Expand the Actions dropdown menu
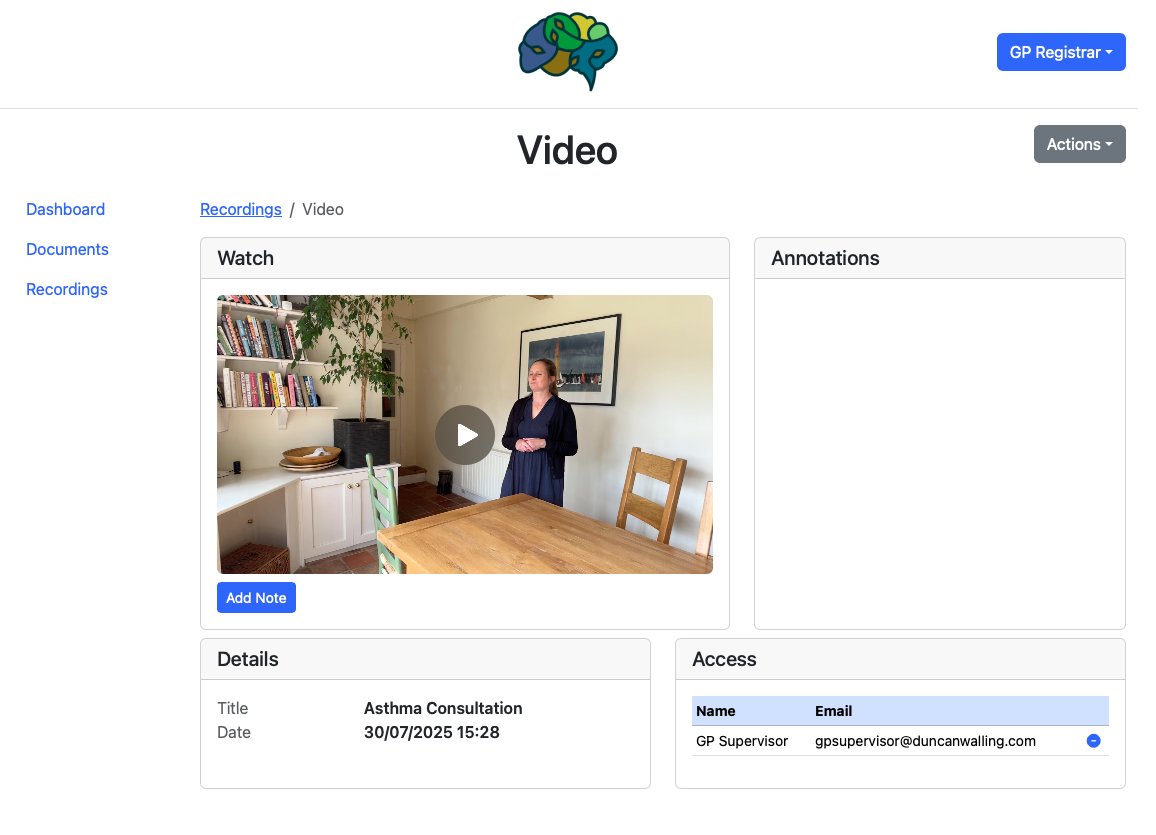The height and width of the screenshot is (835, 1156). pyautogui.click(x=1079, y=144)
